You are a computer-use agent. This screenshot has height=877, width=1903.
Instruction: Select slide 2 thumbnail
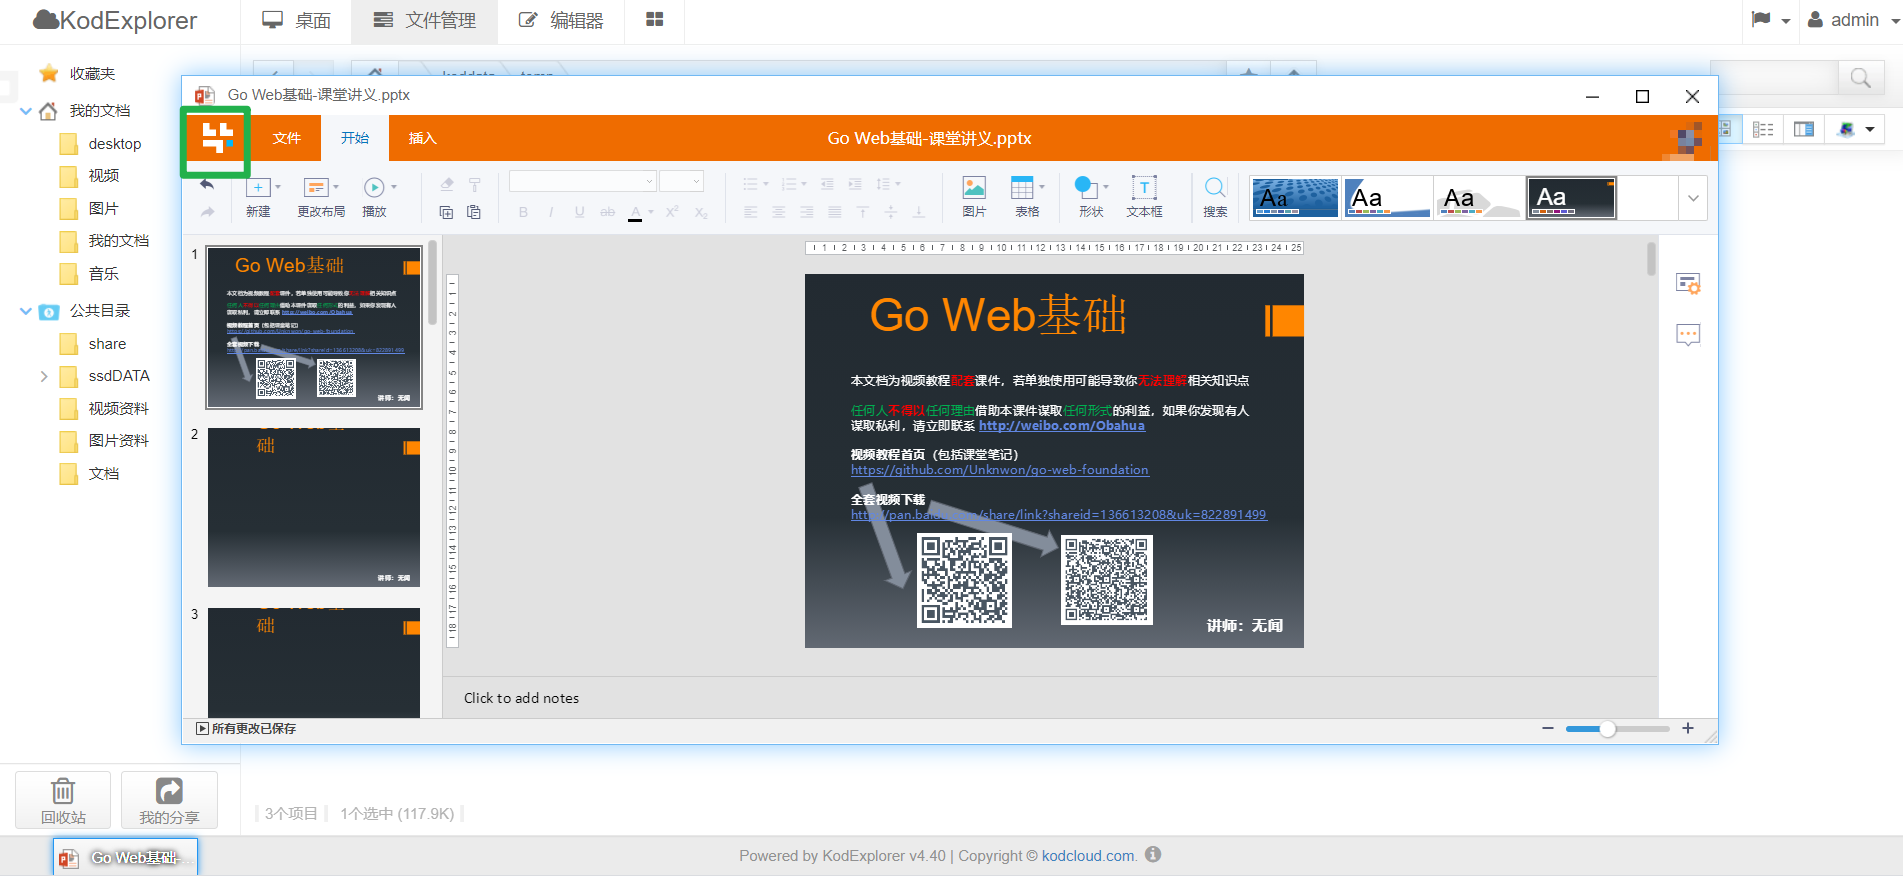pyautogui.click(x=314, y=507)
